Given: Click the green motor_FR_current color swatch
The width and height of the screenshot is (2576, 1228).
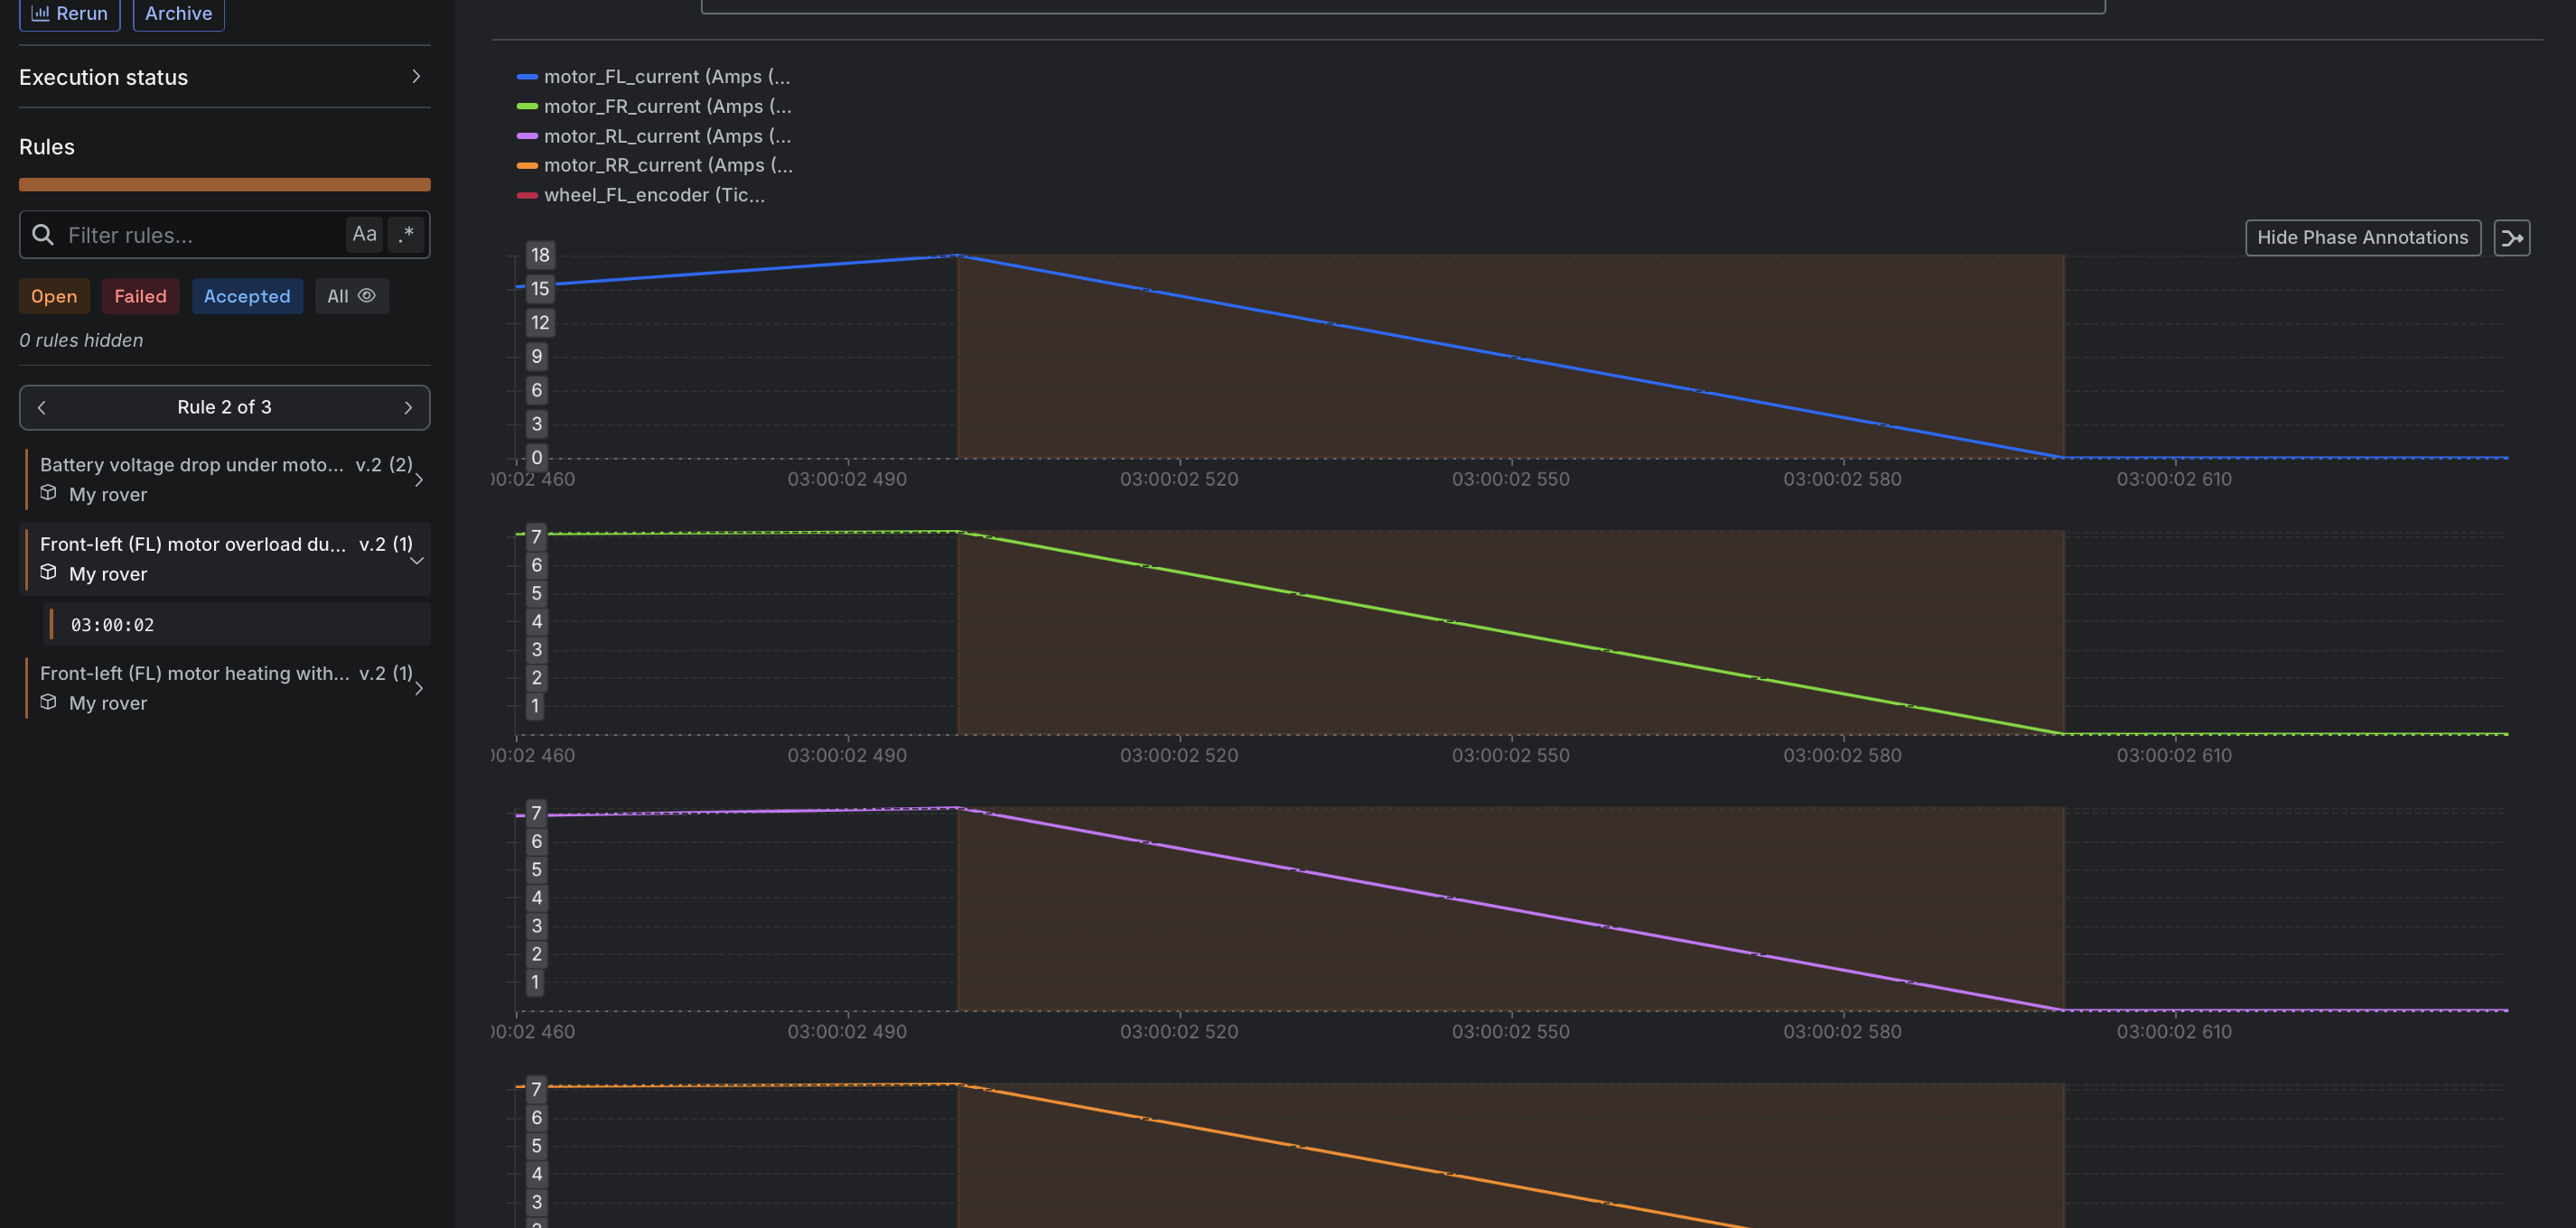Looking at the screenshot, I should coord(527,106).
